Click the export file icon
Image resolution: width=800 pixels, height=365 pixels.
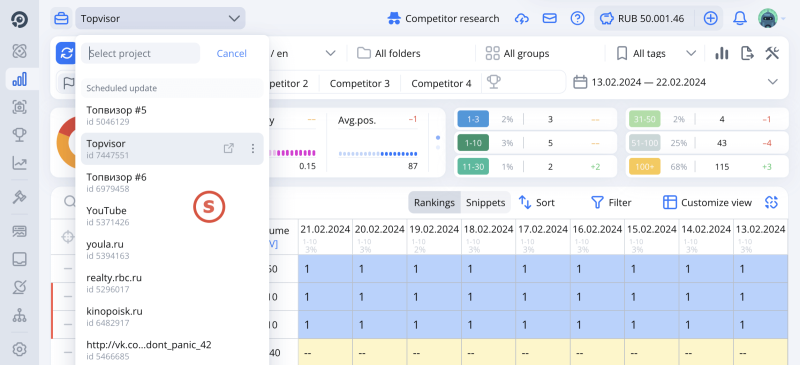(747, 53)
